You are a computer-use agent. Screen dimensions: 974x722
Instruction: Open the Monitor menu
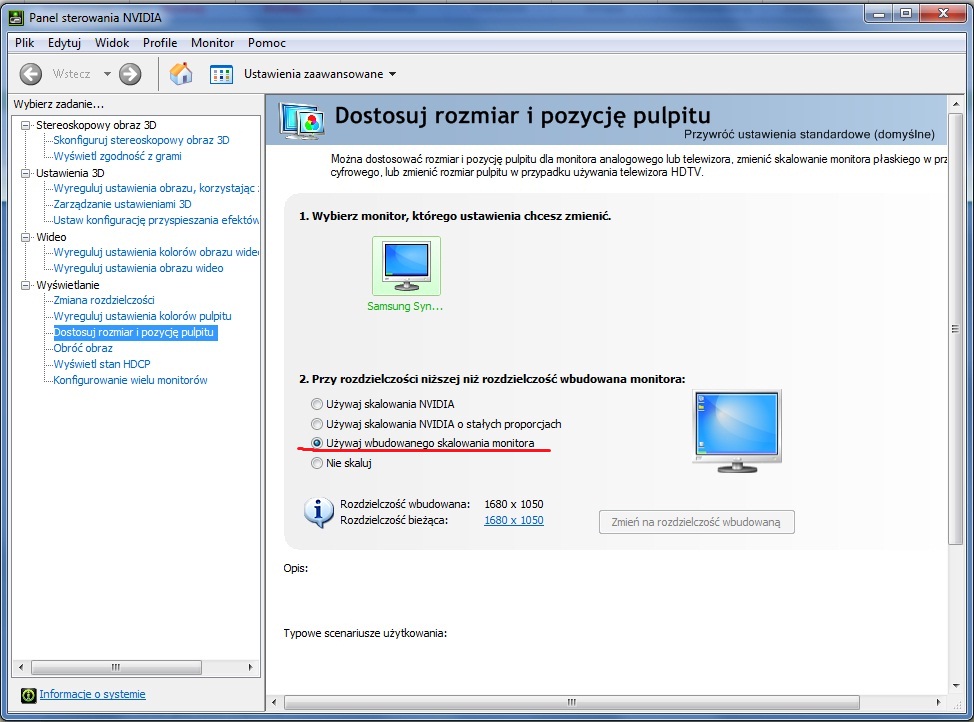[212, 43]
